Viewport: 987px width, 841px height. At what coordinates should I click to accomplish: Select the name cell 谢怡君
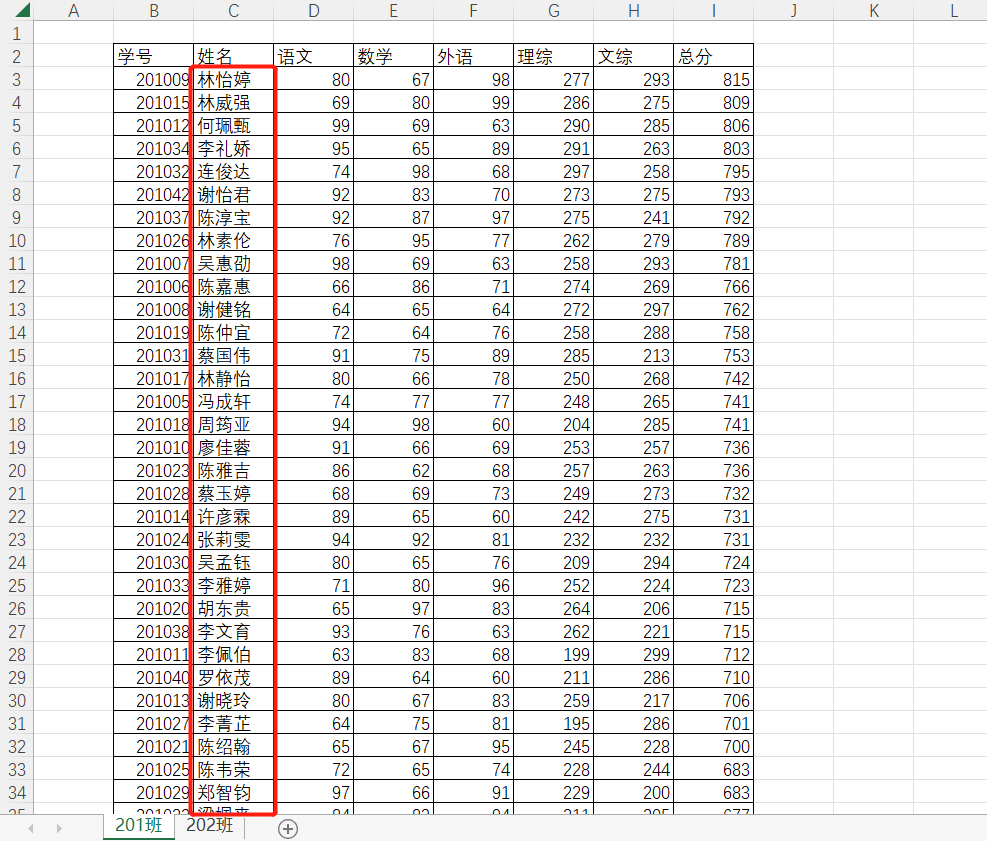(234, 194)
